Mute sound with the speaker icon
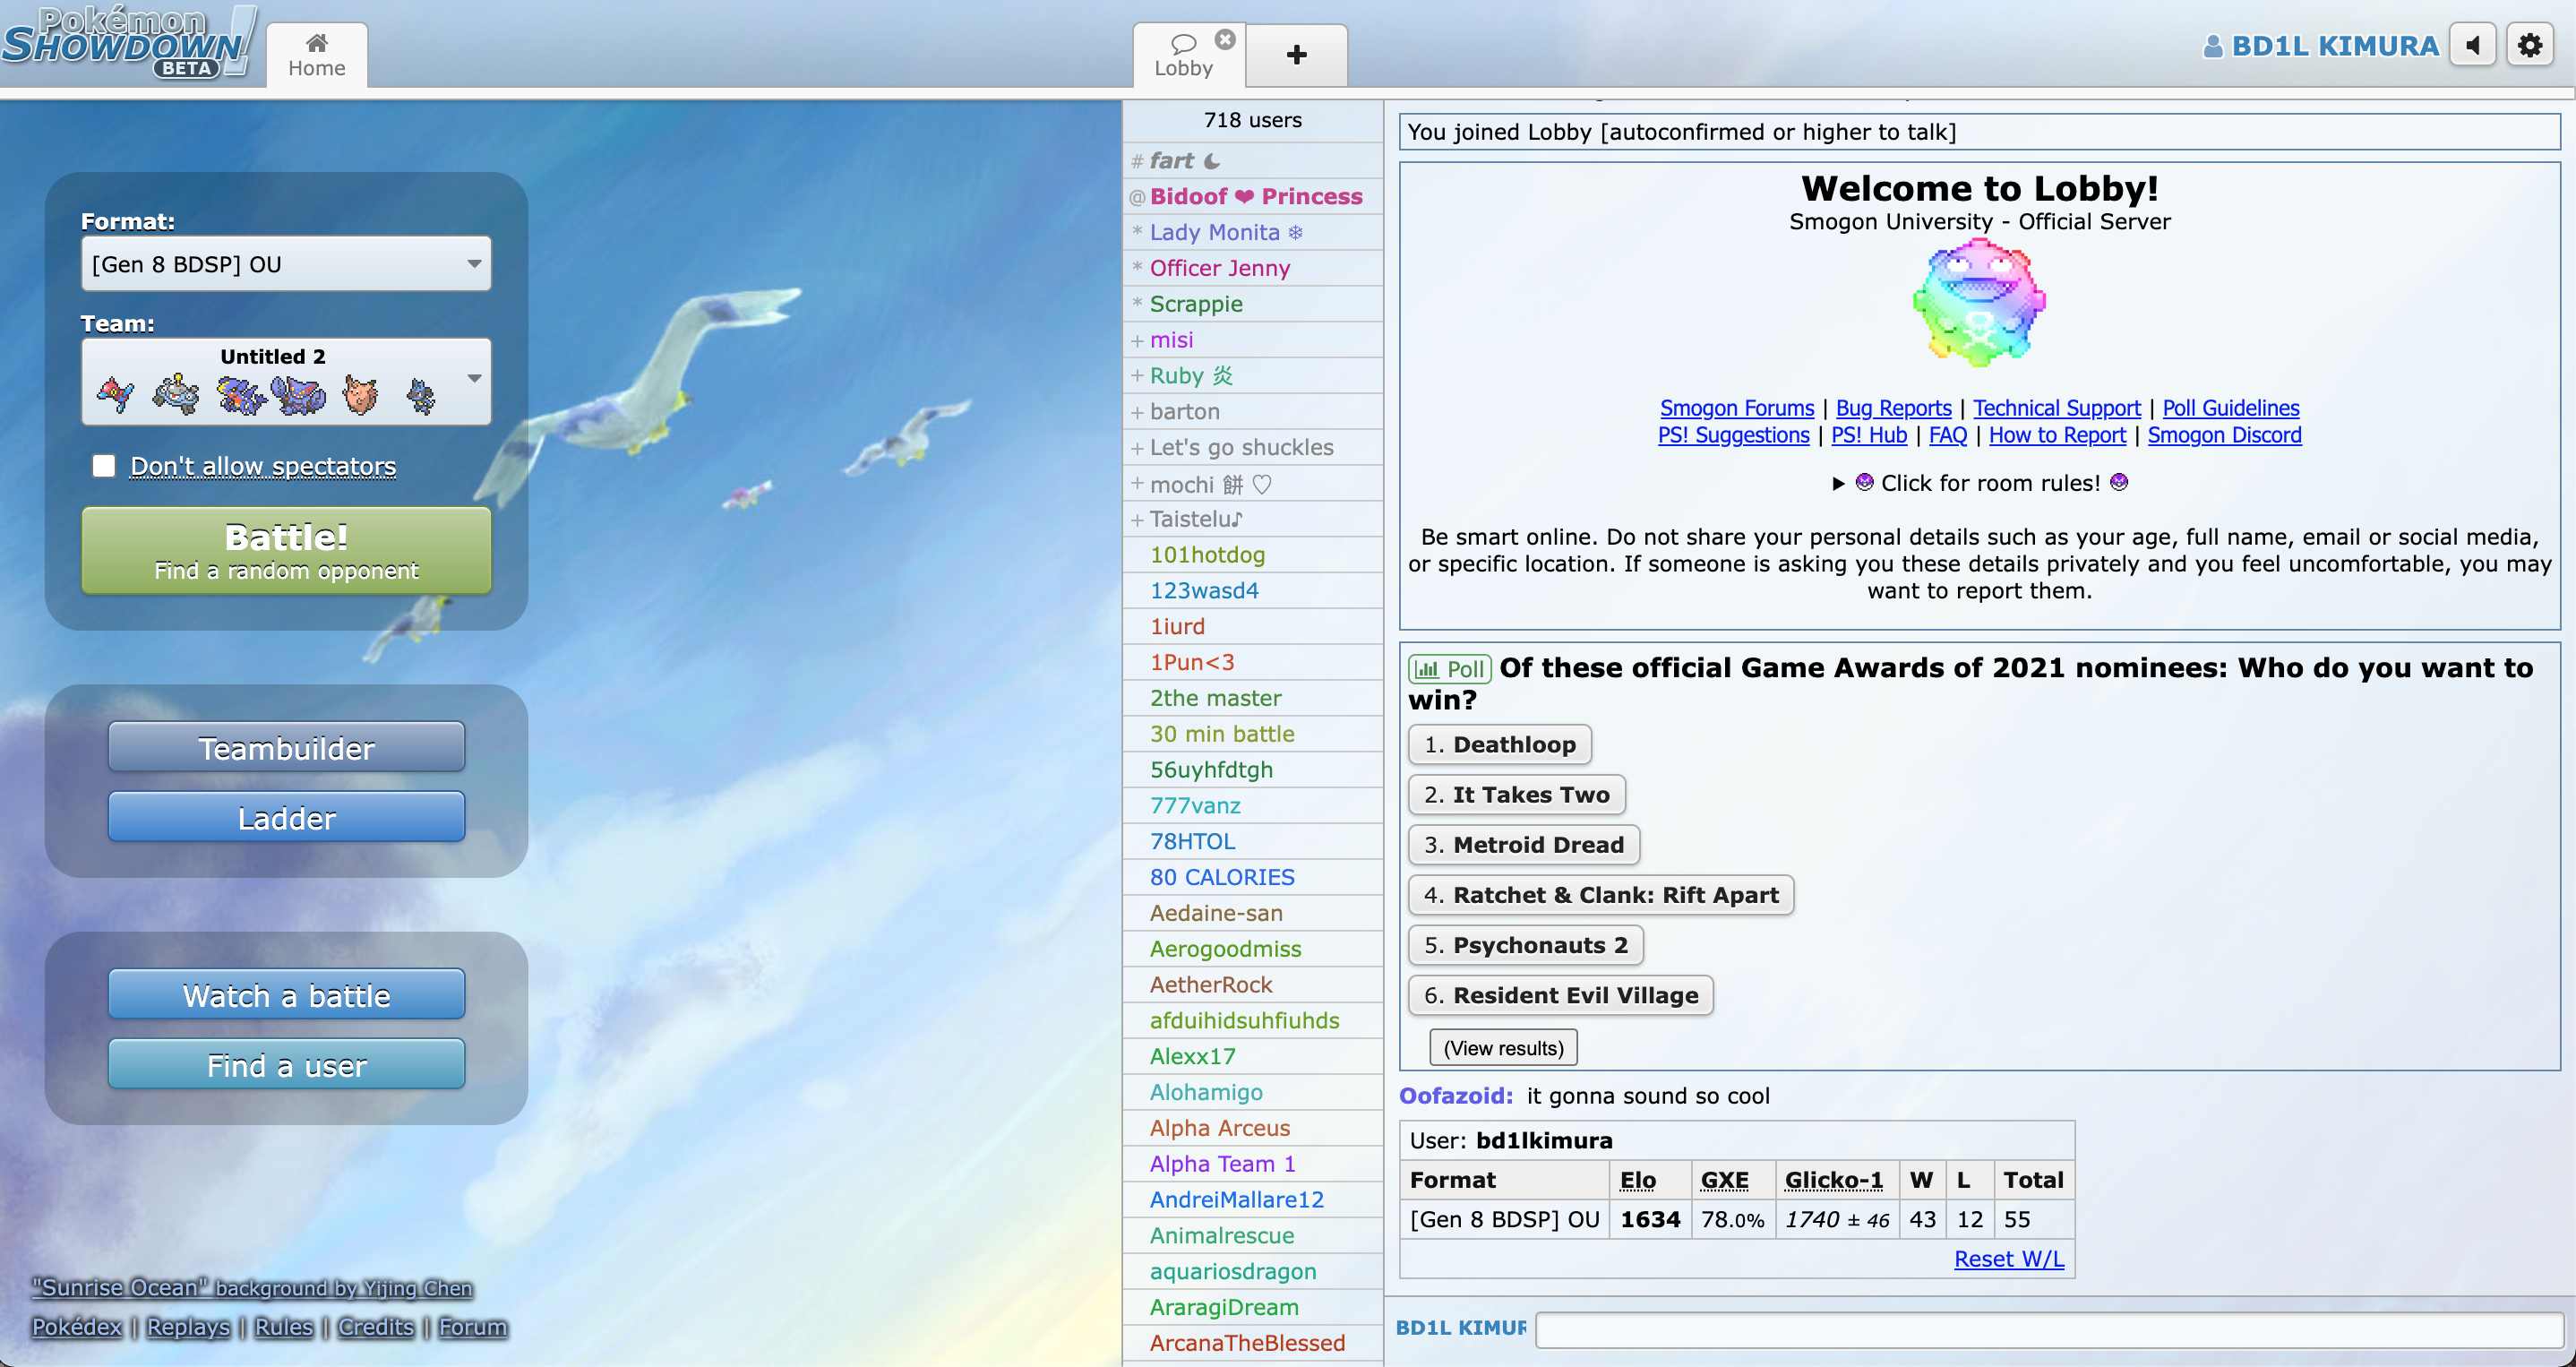 coord(2474,46)
